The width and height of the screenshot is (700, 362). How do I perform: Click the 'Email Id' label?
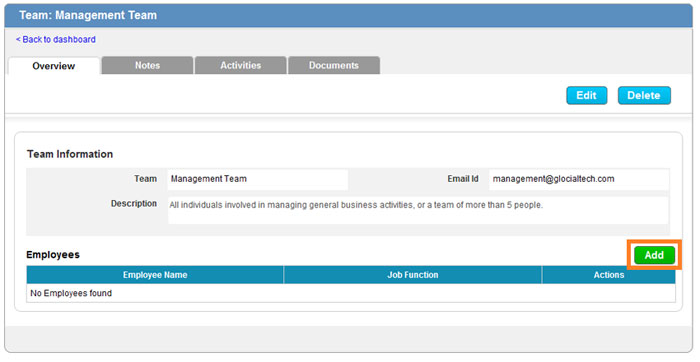(463, 179)
